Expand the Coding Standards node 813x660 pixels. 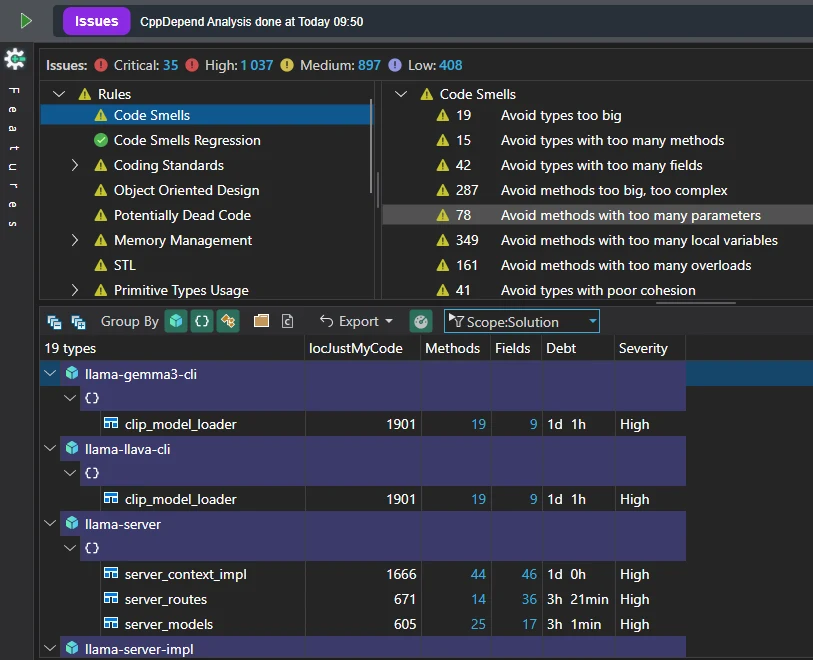[75, 165]
